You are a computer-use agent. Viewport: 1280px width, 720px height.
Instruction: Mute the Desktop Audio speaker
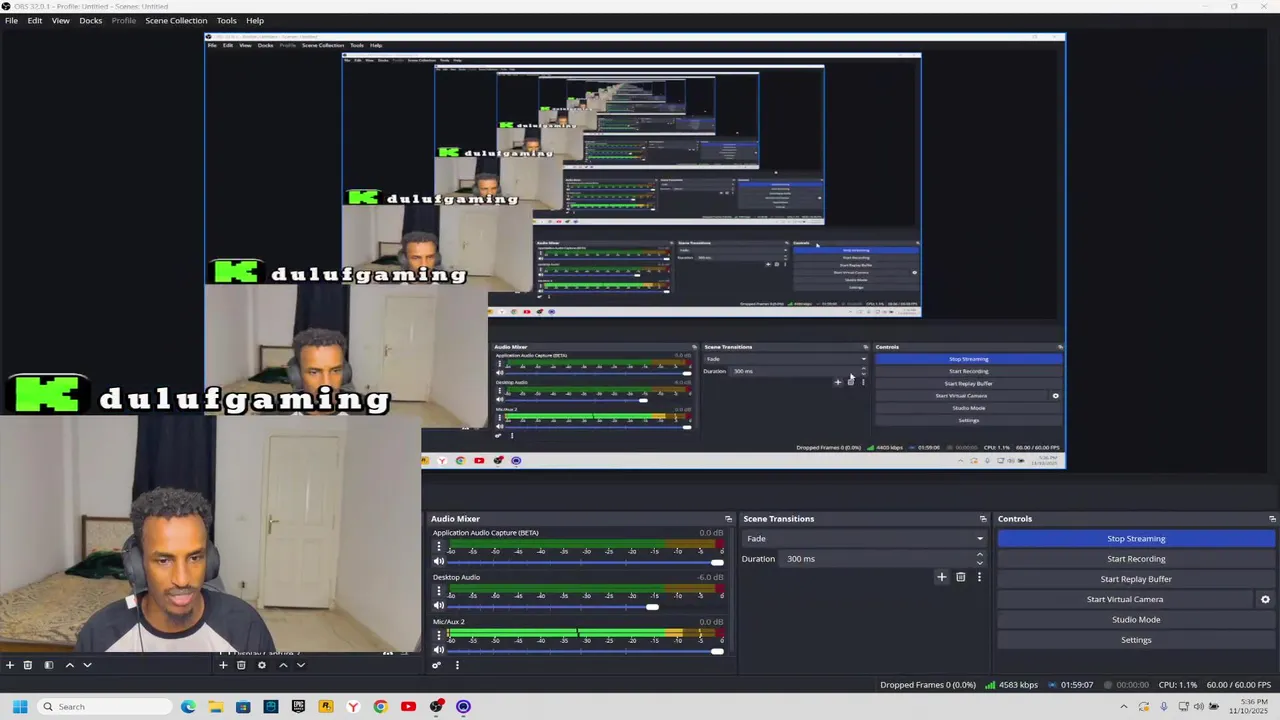coord(438,606)
